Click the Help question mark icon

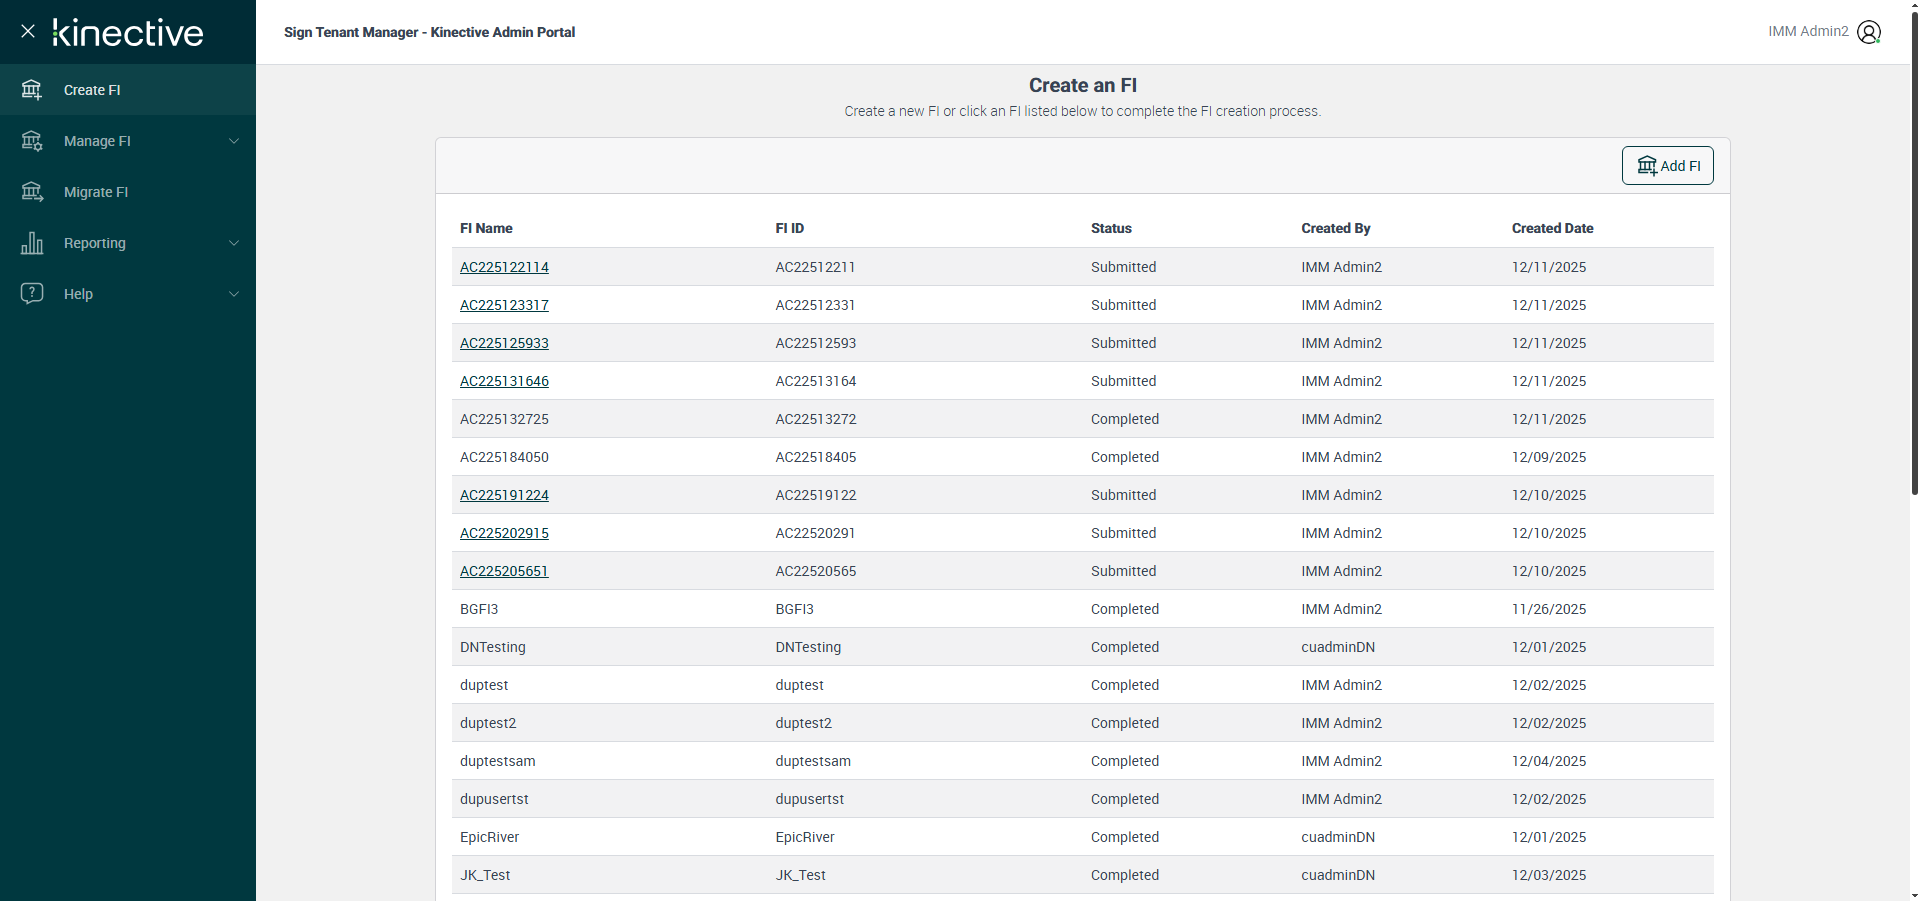[32, 293]
